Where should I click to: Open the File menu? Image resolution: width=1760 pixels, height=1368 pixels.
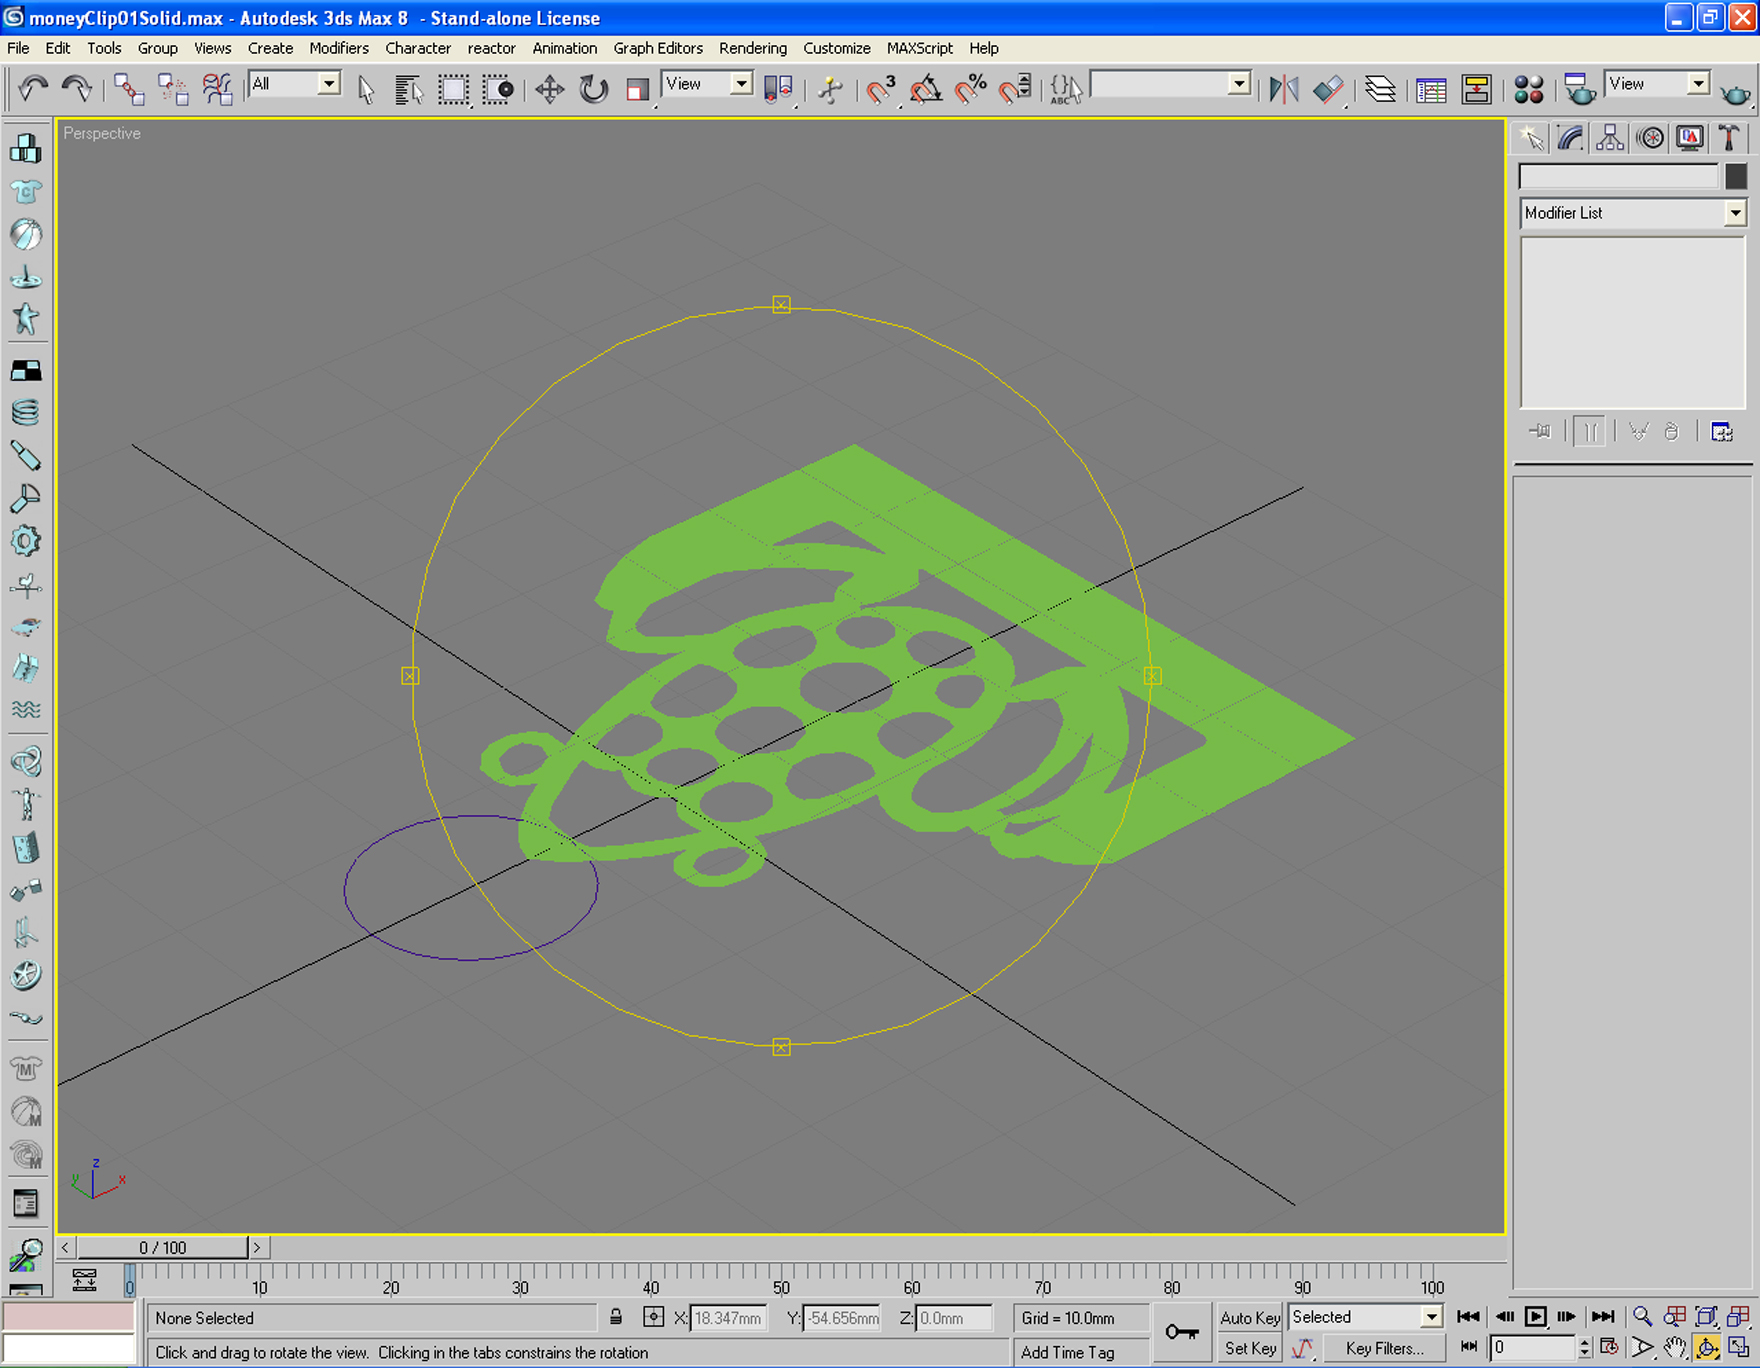pos(18,48)
